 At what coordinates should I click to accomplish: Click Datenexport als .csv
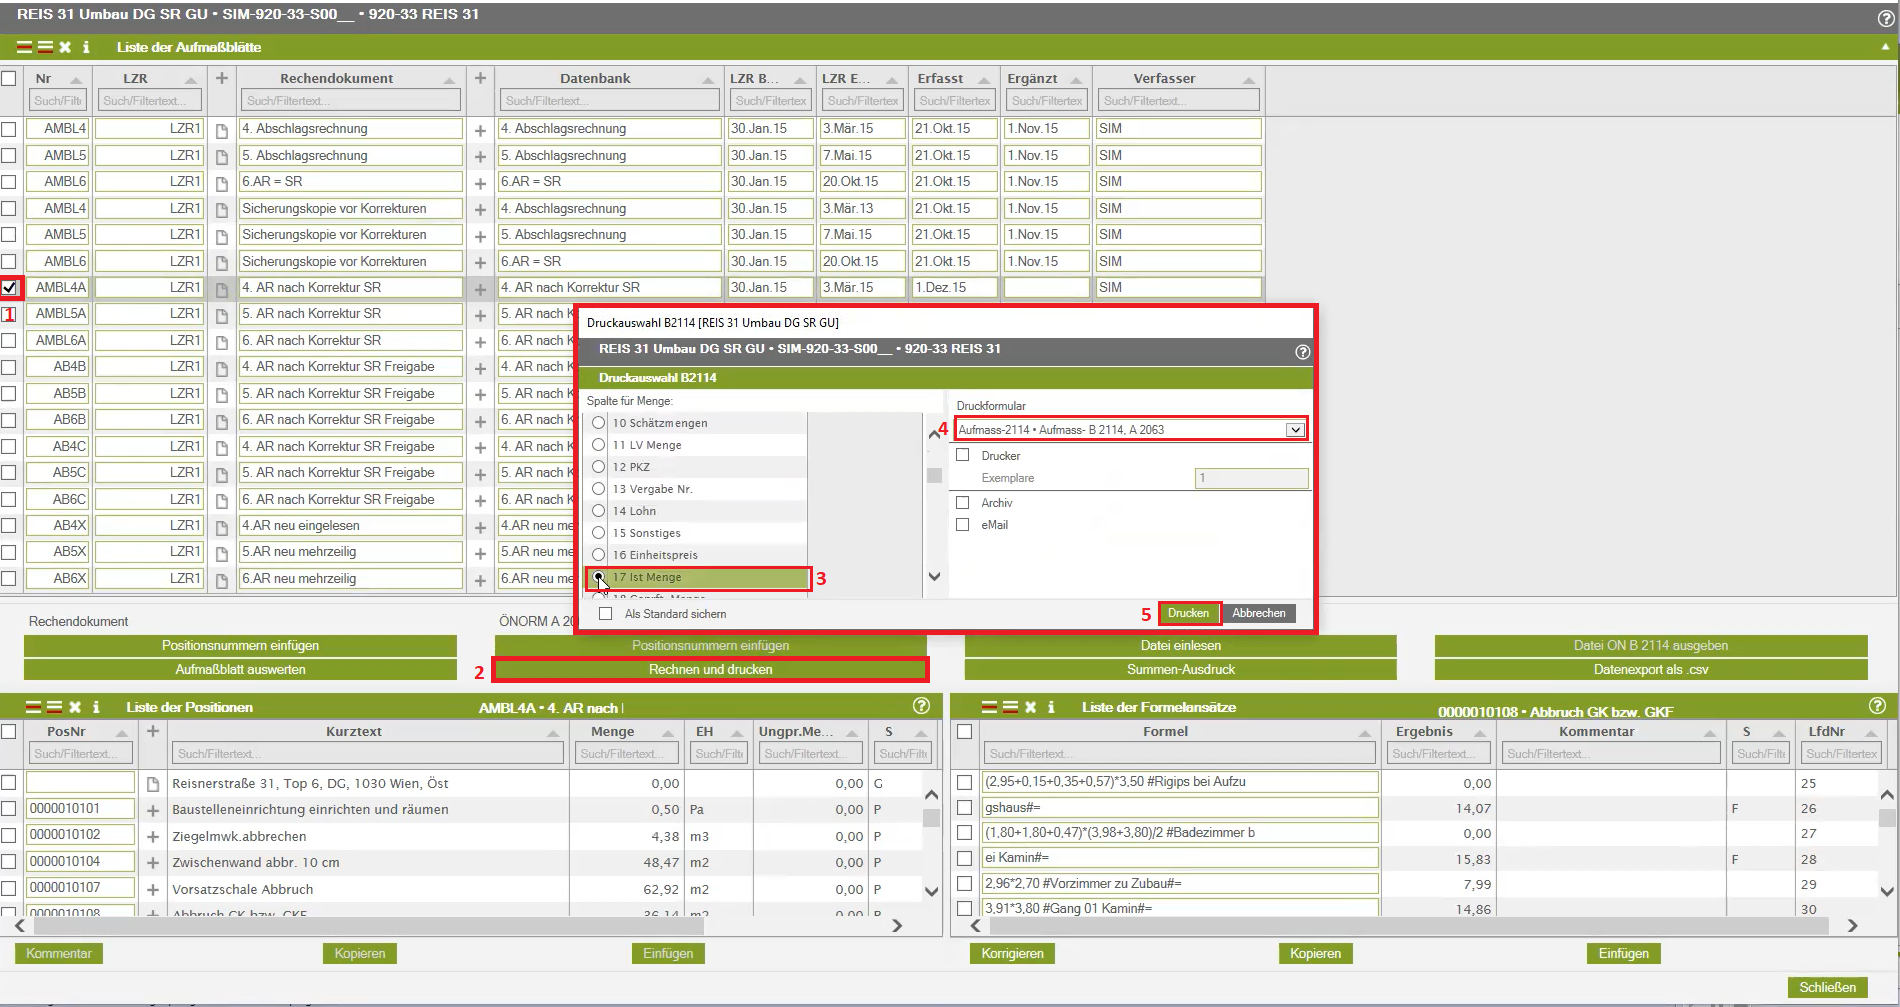(1650, 670)
